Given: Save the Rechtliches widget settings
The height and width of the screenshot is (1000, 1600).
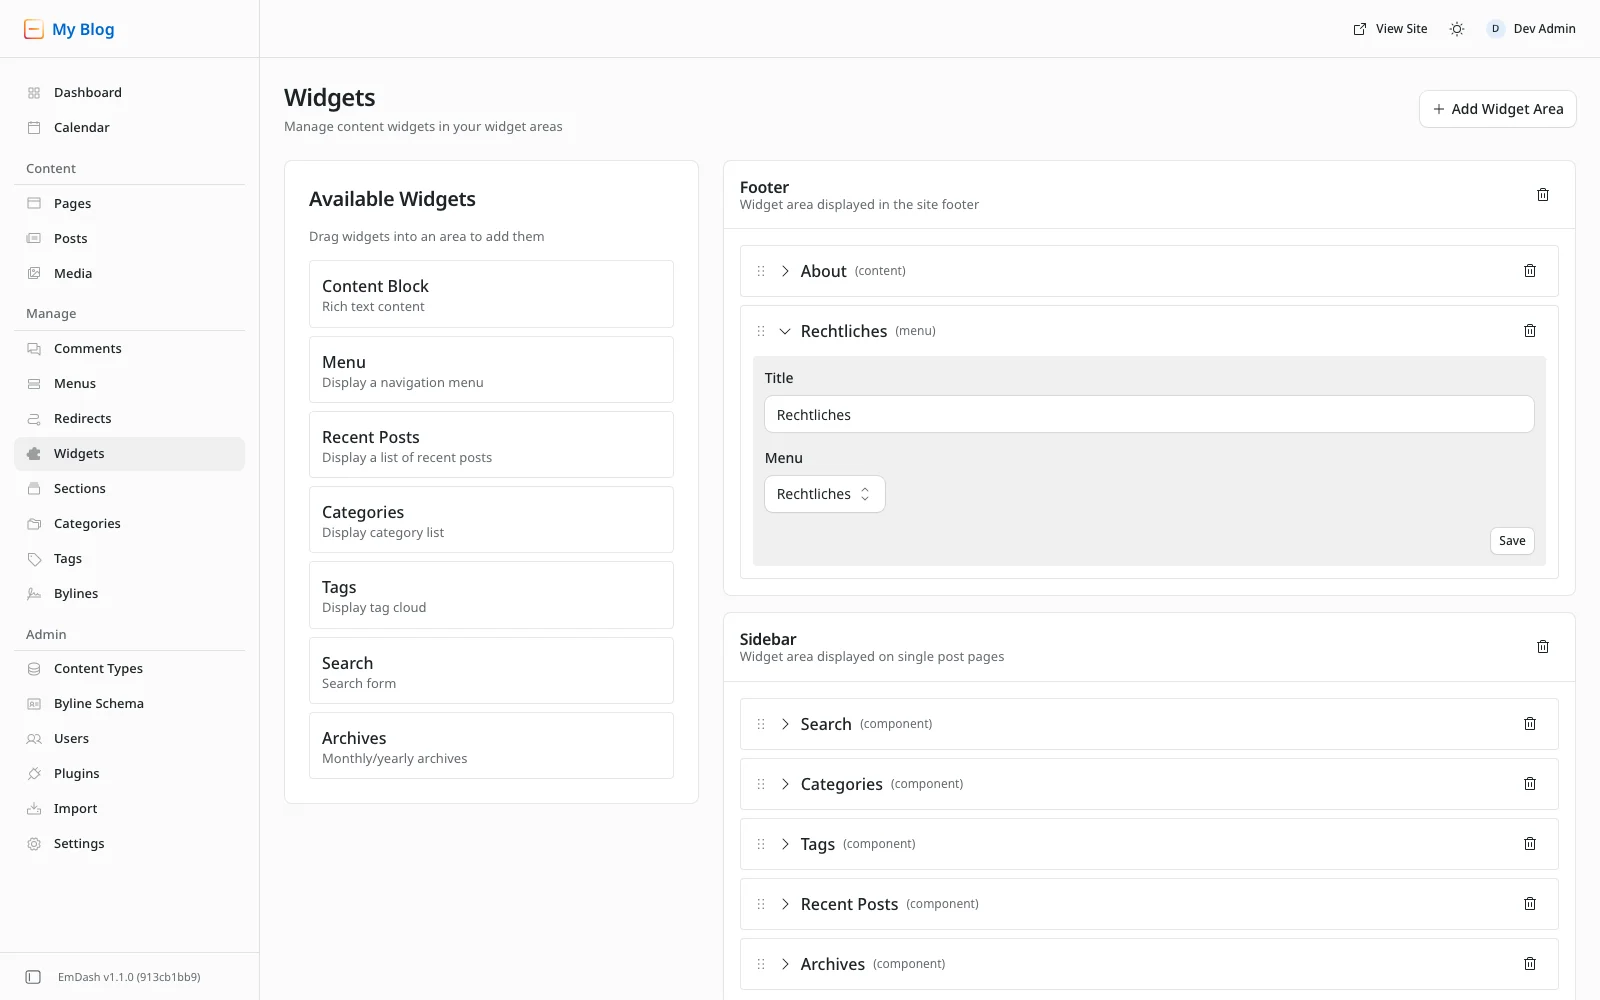Looking at the screenshot, I should (1512, 541).
